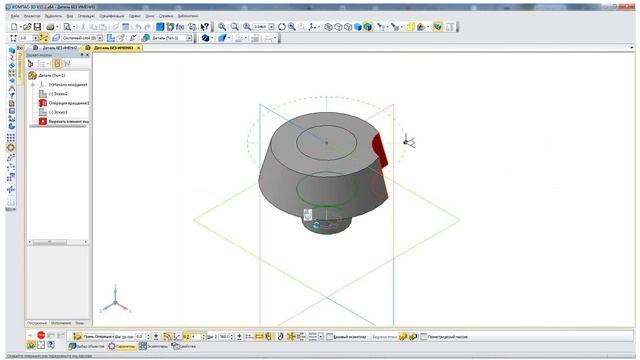Open the Операции menu
This screenshot has width=640, height=360.
point(86,16)
